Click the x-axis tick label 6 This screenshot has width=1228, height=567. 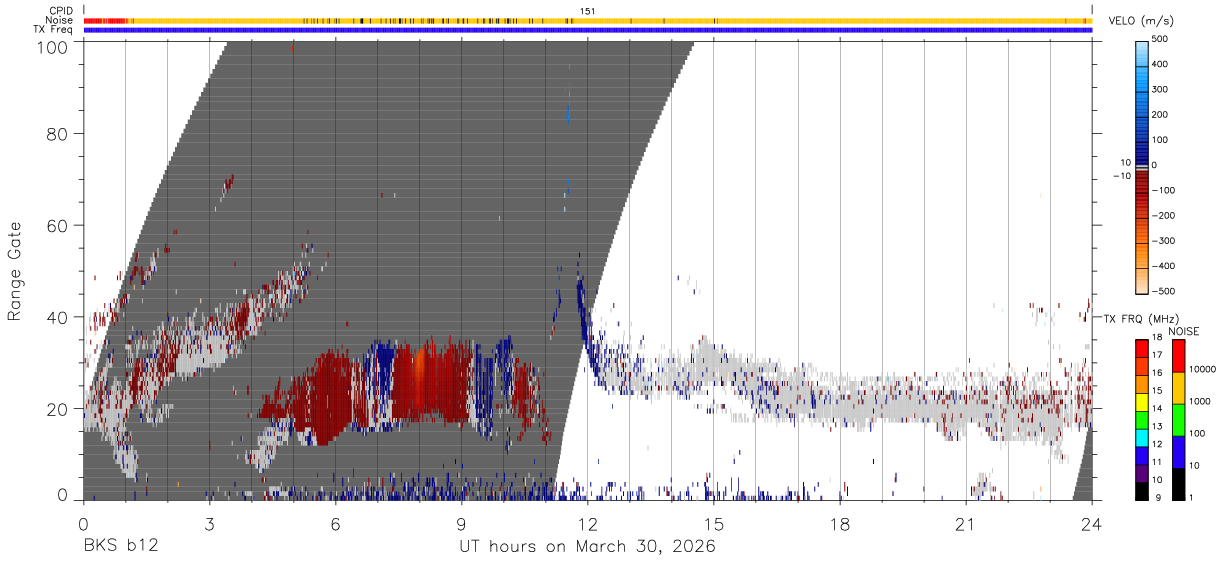click(x=335, y=525)
